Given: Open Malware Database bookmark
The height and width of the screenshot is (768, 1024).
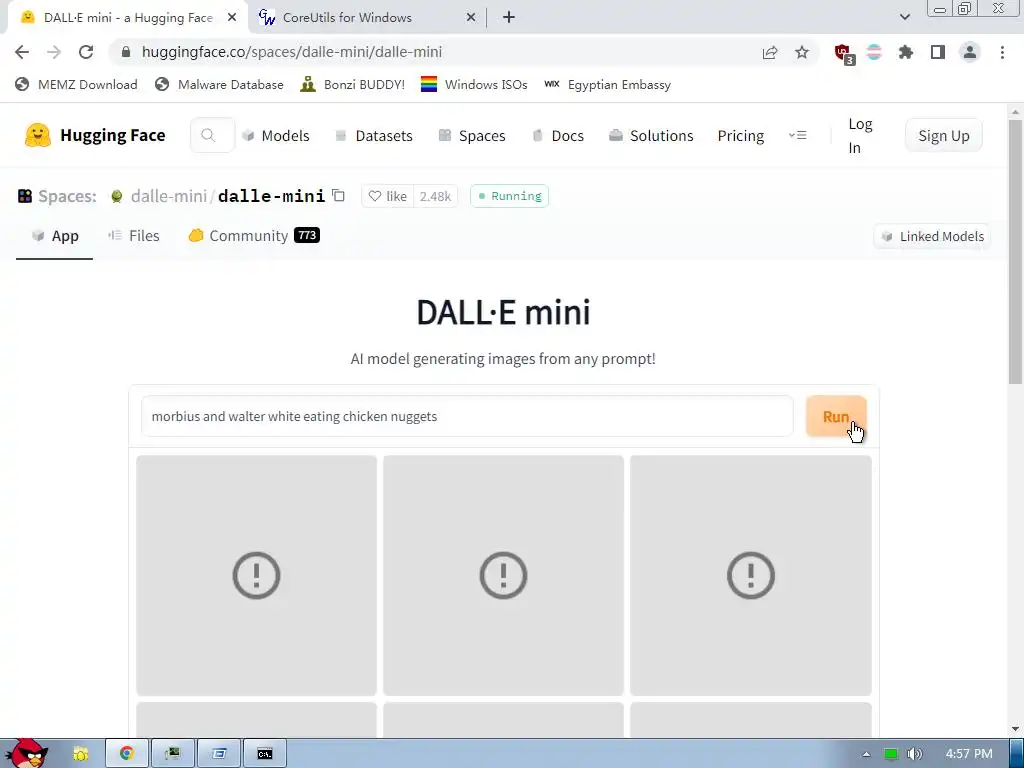Looking at the screenshot, I should (x=219, y=84).
